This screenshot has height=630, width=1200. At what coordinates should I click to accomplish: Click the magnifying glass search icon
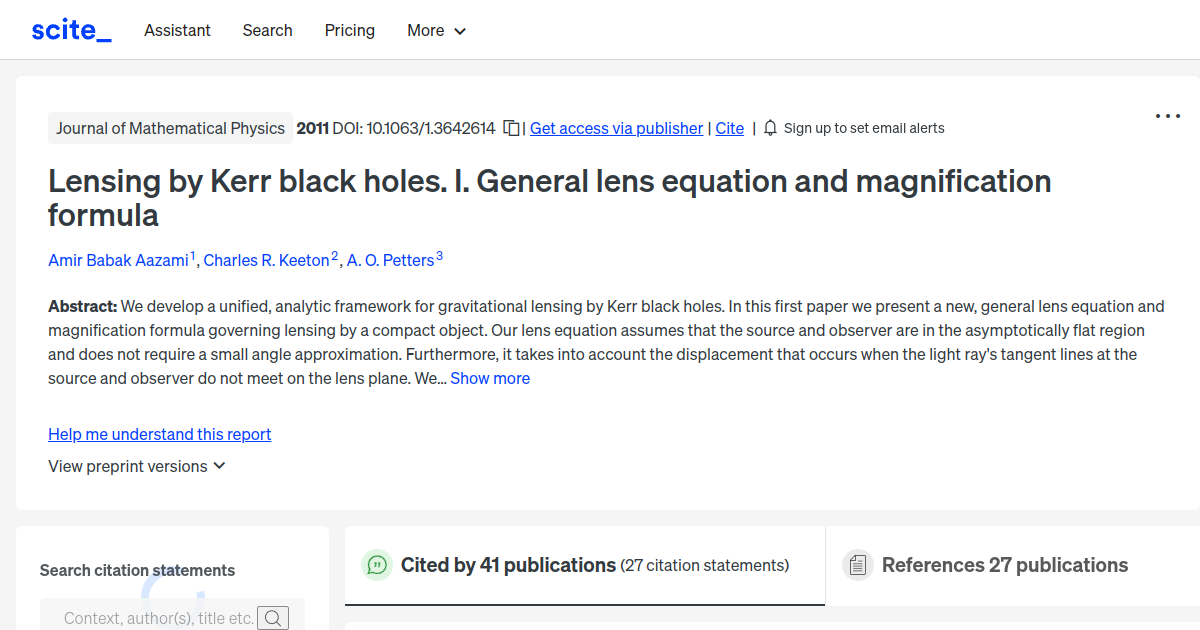pyautogui.click(x=273, y=617)
